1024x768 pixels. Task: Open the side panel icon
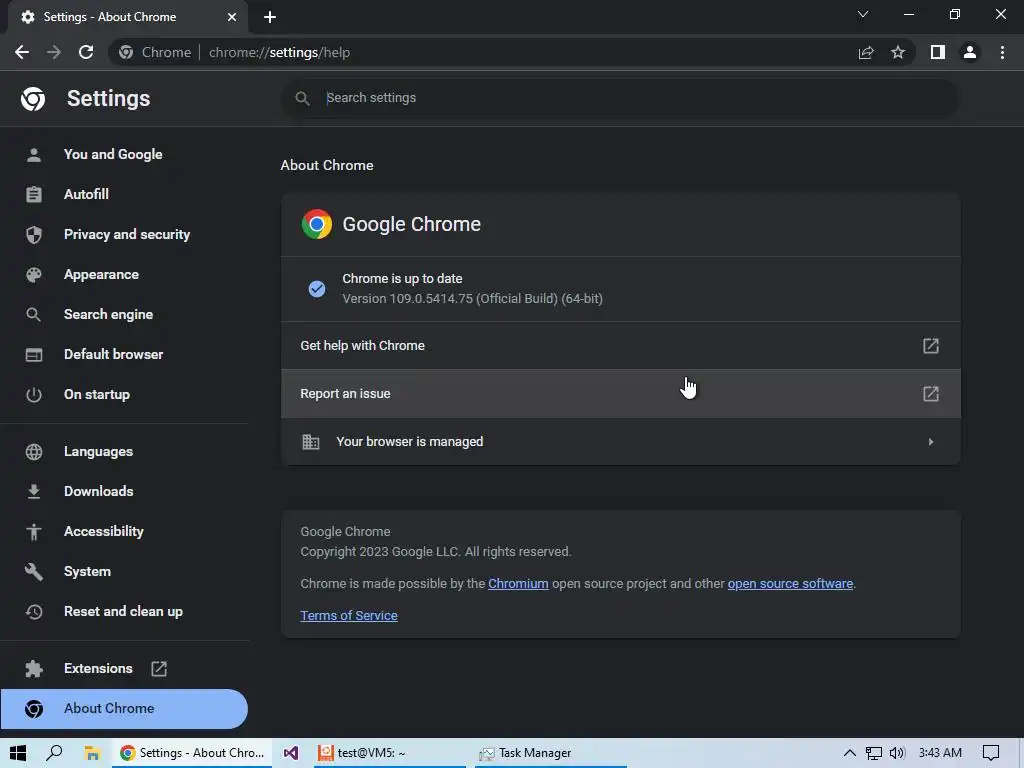938,52
